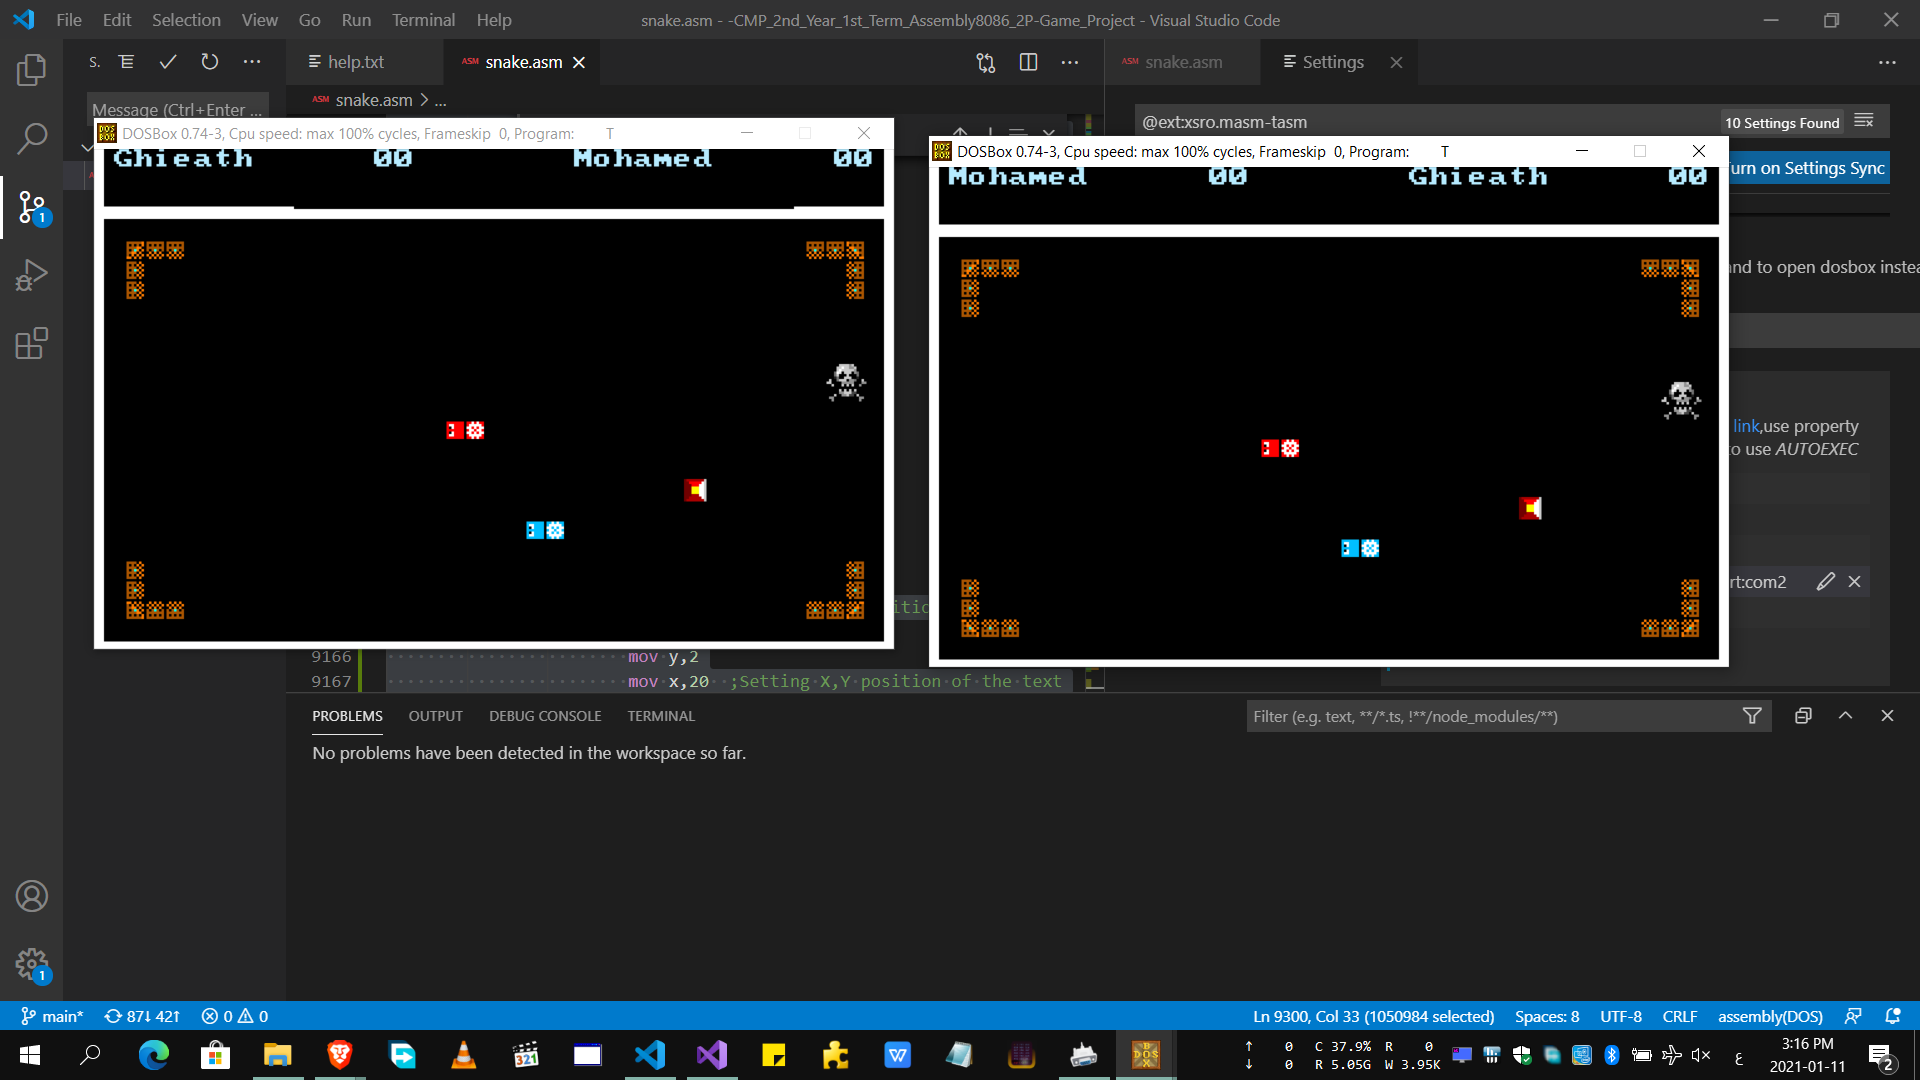Open the Explorer view in activity bar
1920x1080 pixels.
[31, 70]
